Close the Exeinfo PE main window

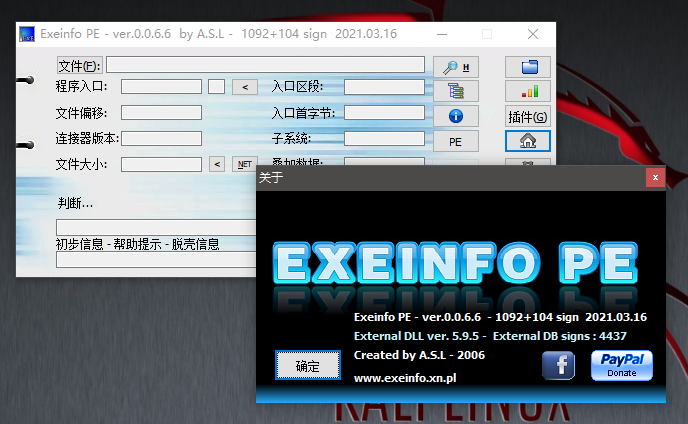pos(533,34)
